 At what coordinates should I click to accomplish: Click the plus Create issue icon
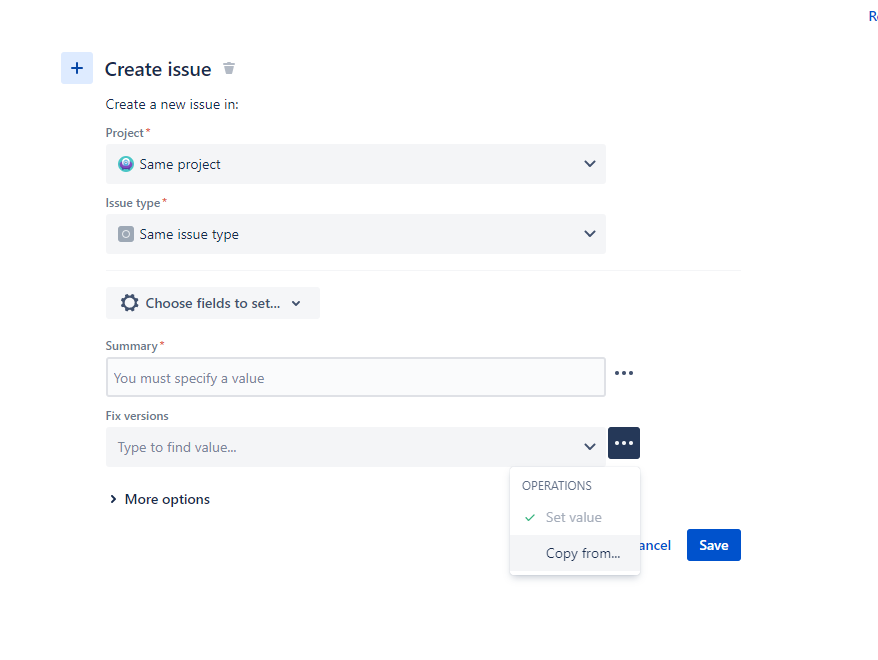click(77, 68)
